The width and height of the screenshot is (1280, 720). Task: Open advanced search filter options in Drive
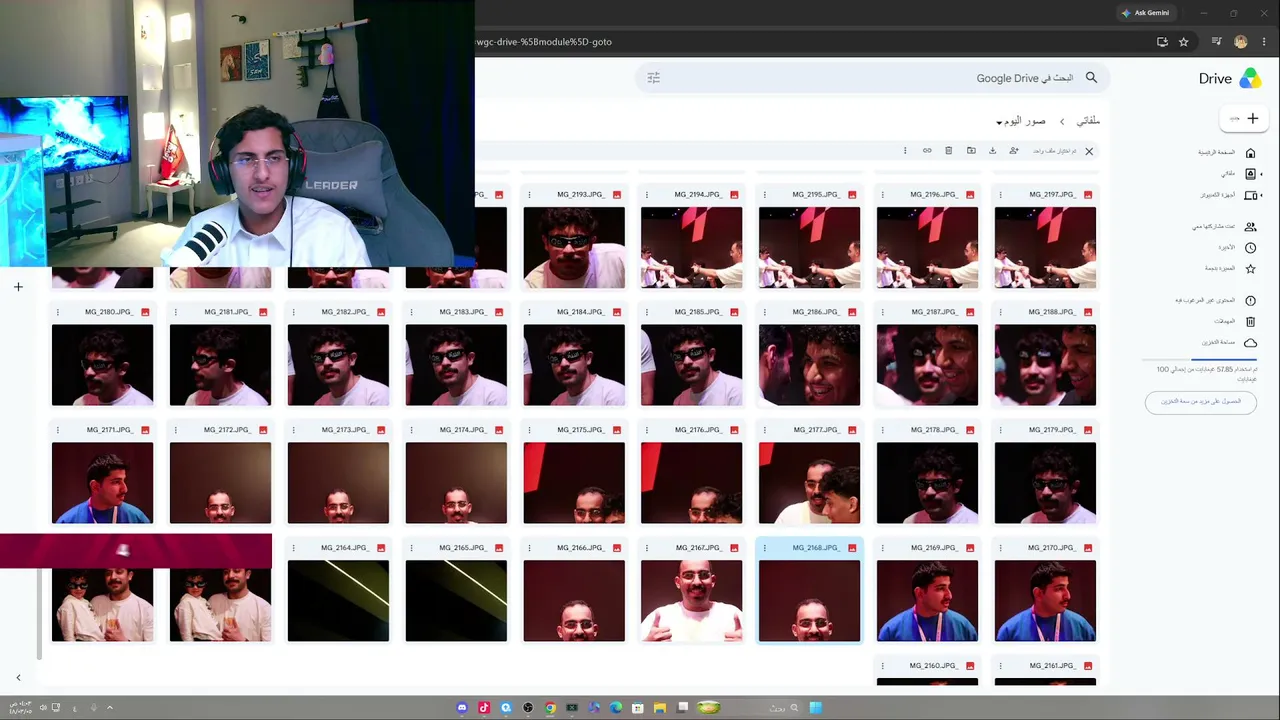pos(654,78)
